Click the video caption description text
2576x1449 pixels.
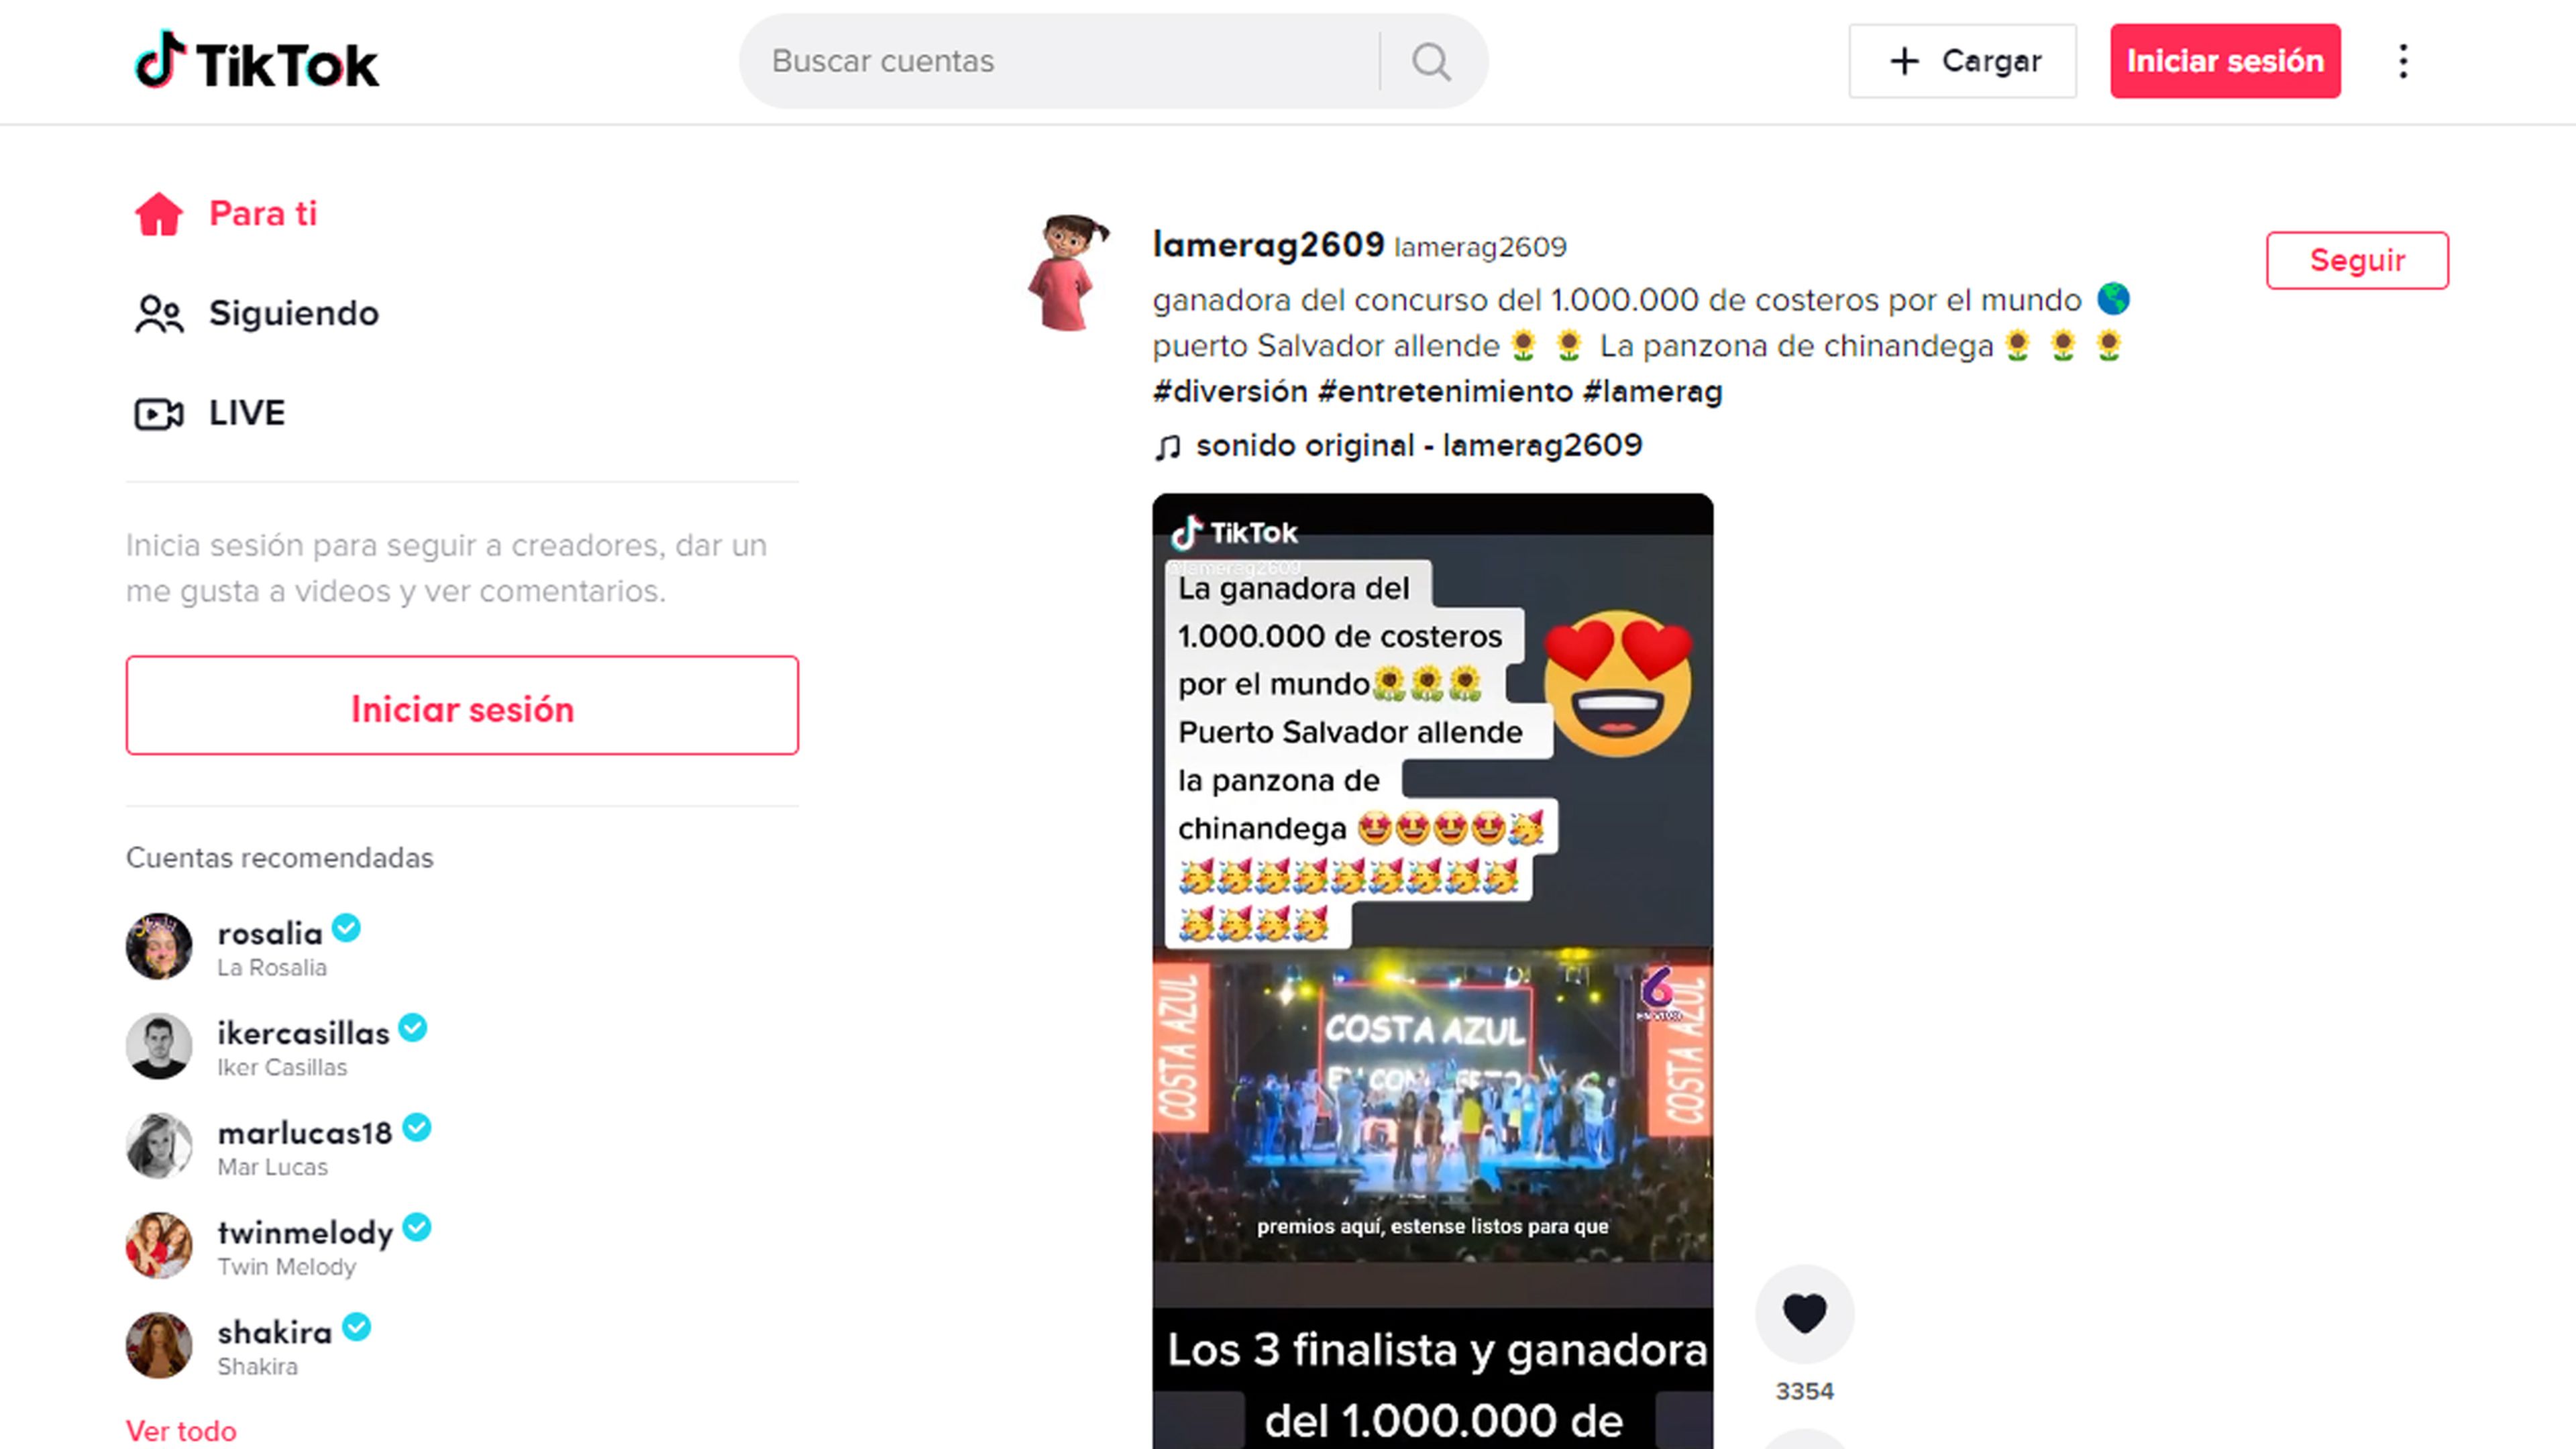tap(1641, 323)
